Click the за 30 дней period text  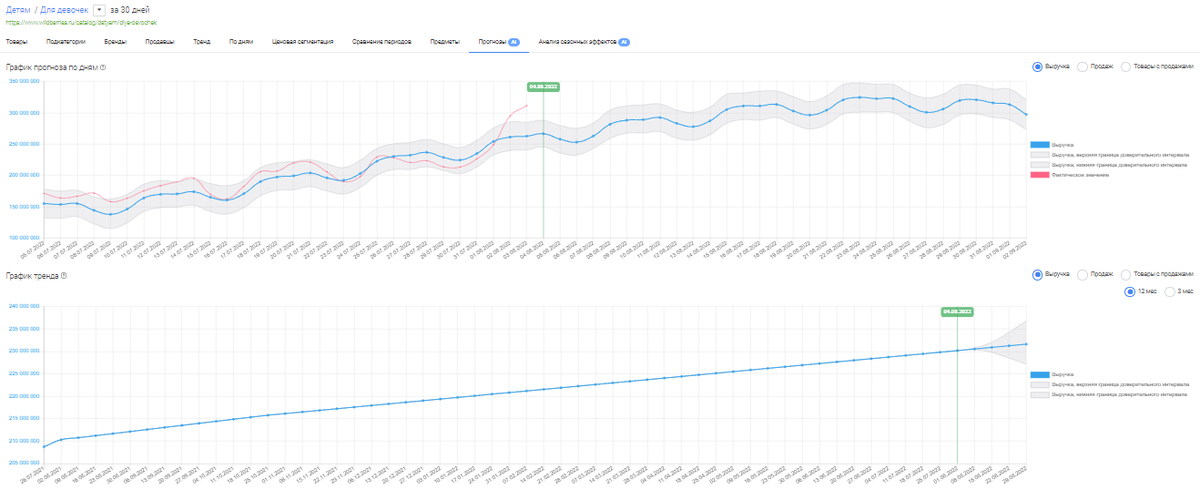pos(129,9)
